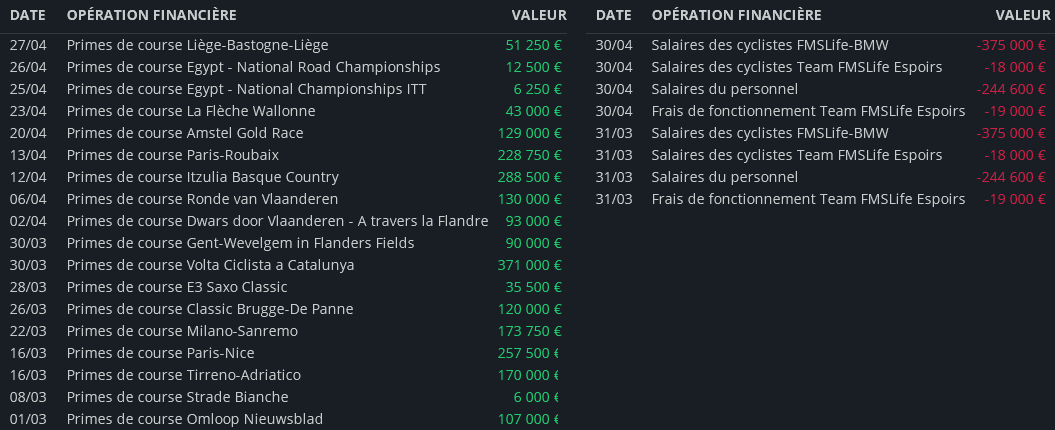
Task: Select the Tirreno-Adriatico bonus row
Action: 183,375
